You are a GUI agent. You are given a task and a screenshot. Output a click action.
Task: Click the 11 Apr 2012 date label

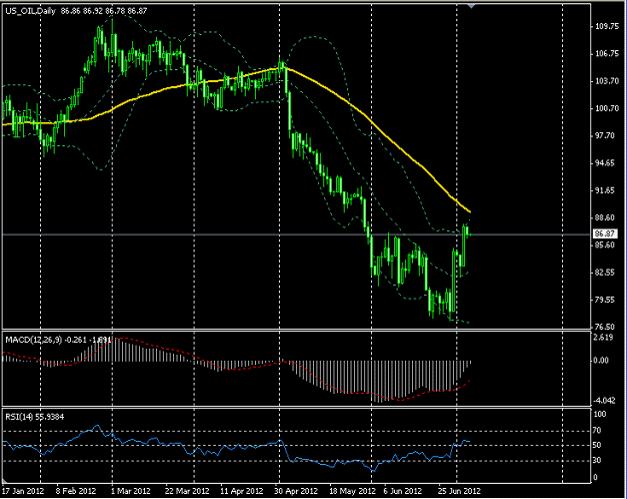(x=242, y=491)
